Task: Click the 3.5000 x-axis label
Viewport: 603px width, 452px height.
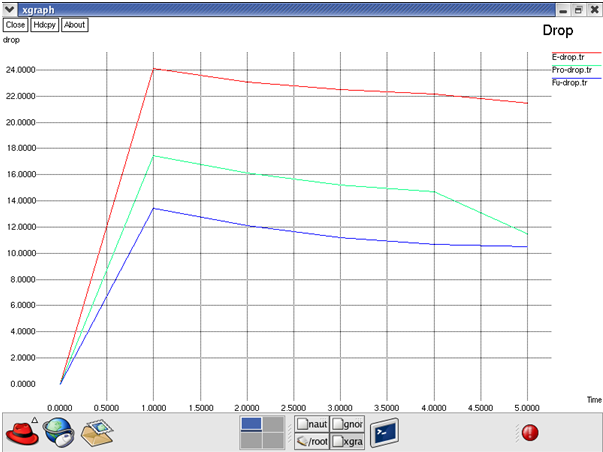Action: coord(387,408)
